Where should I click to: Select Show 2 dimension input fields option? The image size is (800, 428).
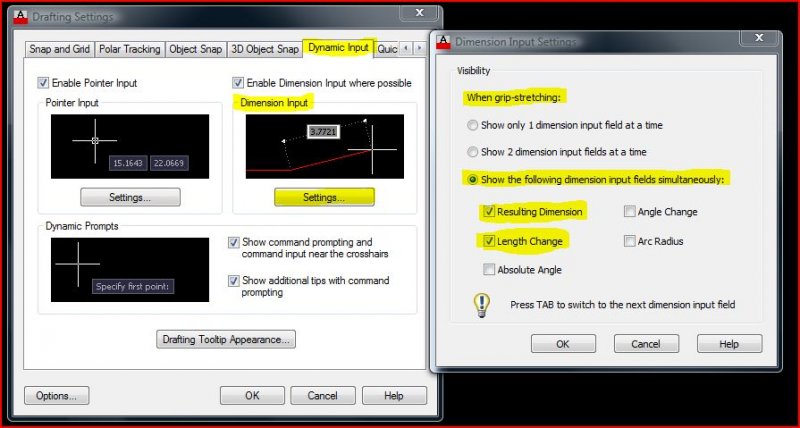coord(472,152)
